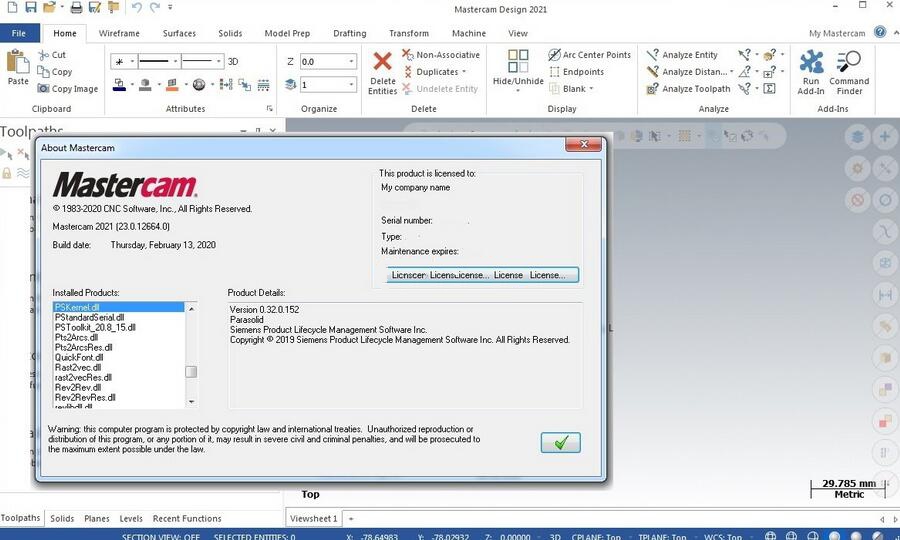Image resolution: width=900 pixels, height=540 pixels.
Task: Click the clear colors sphere icon
Action: click(x=199, y=85)
